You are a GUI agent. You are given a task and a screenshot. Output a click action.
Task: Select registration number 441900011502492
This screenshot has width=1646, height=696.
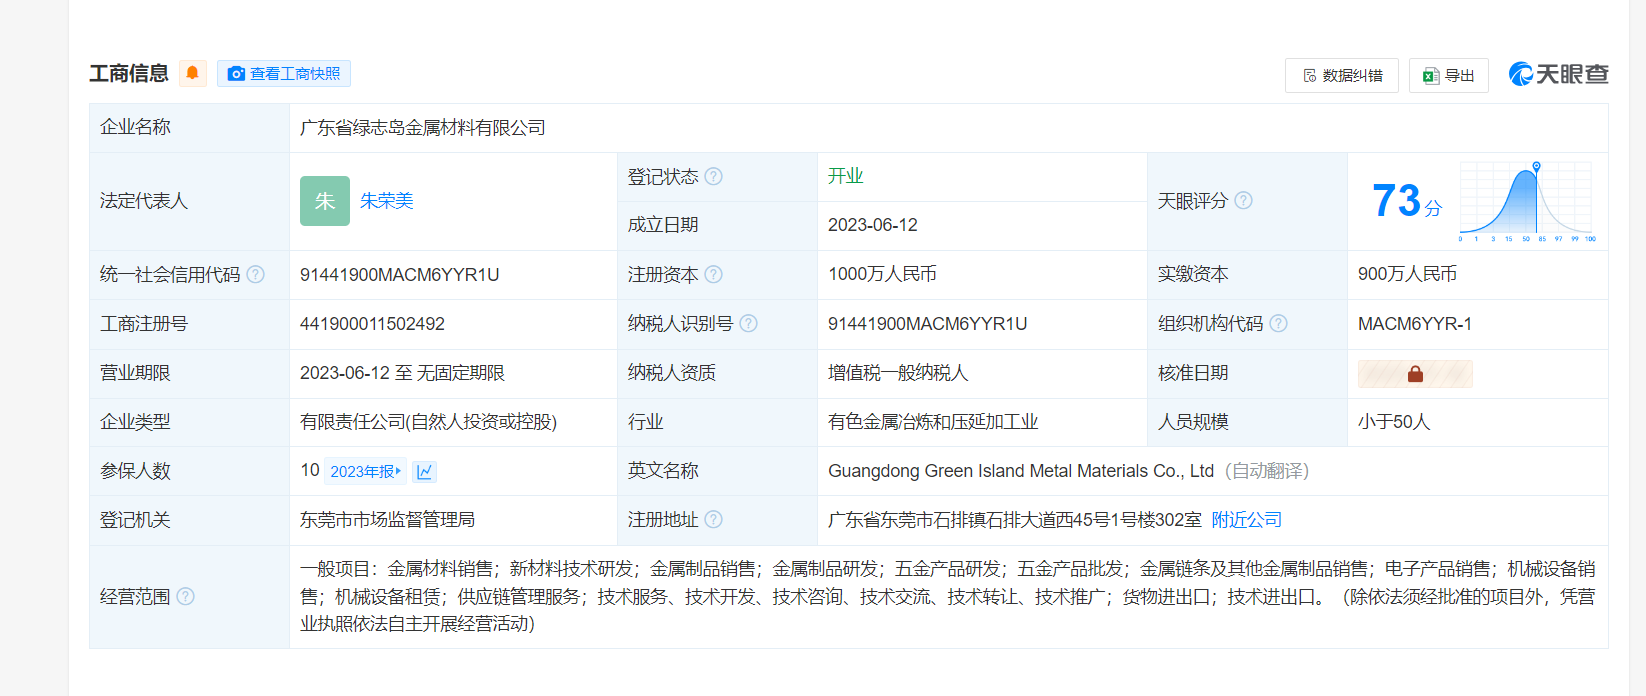[372, 324]
